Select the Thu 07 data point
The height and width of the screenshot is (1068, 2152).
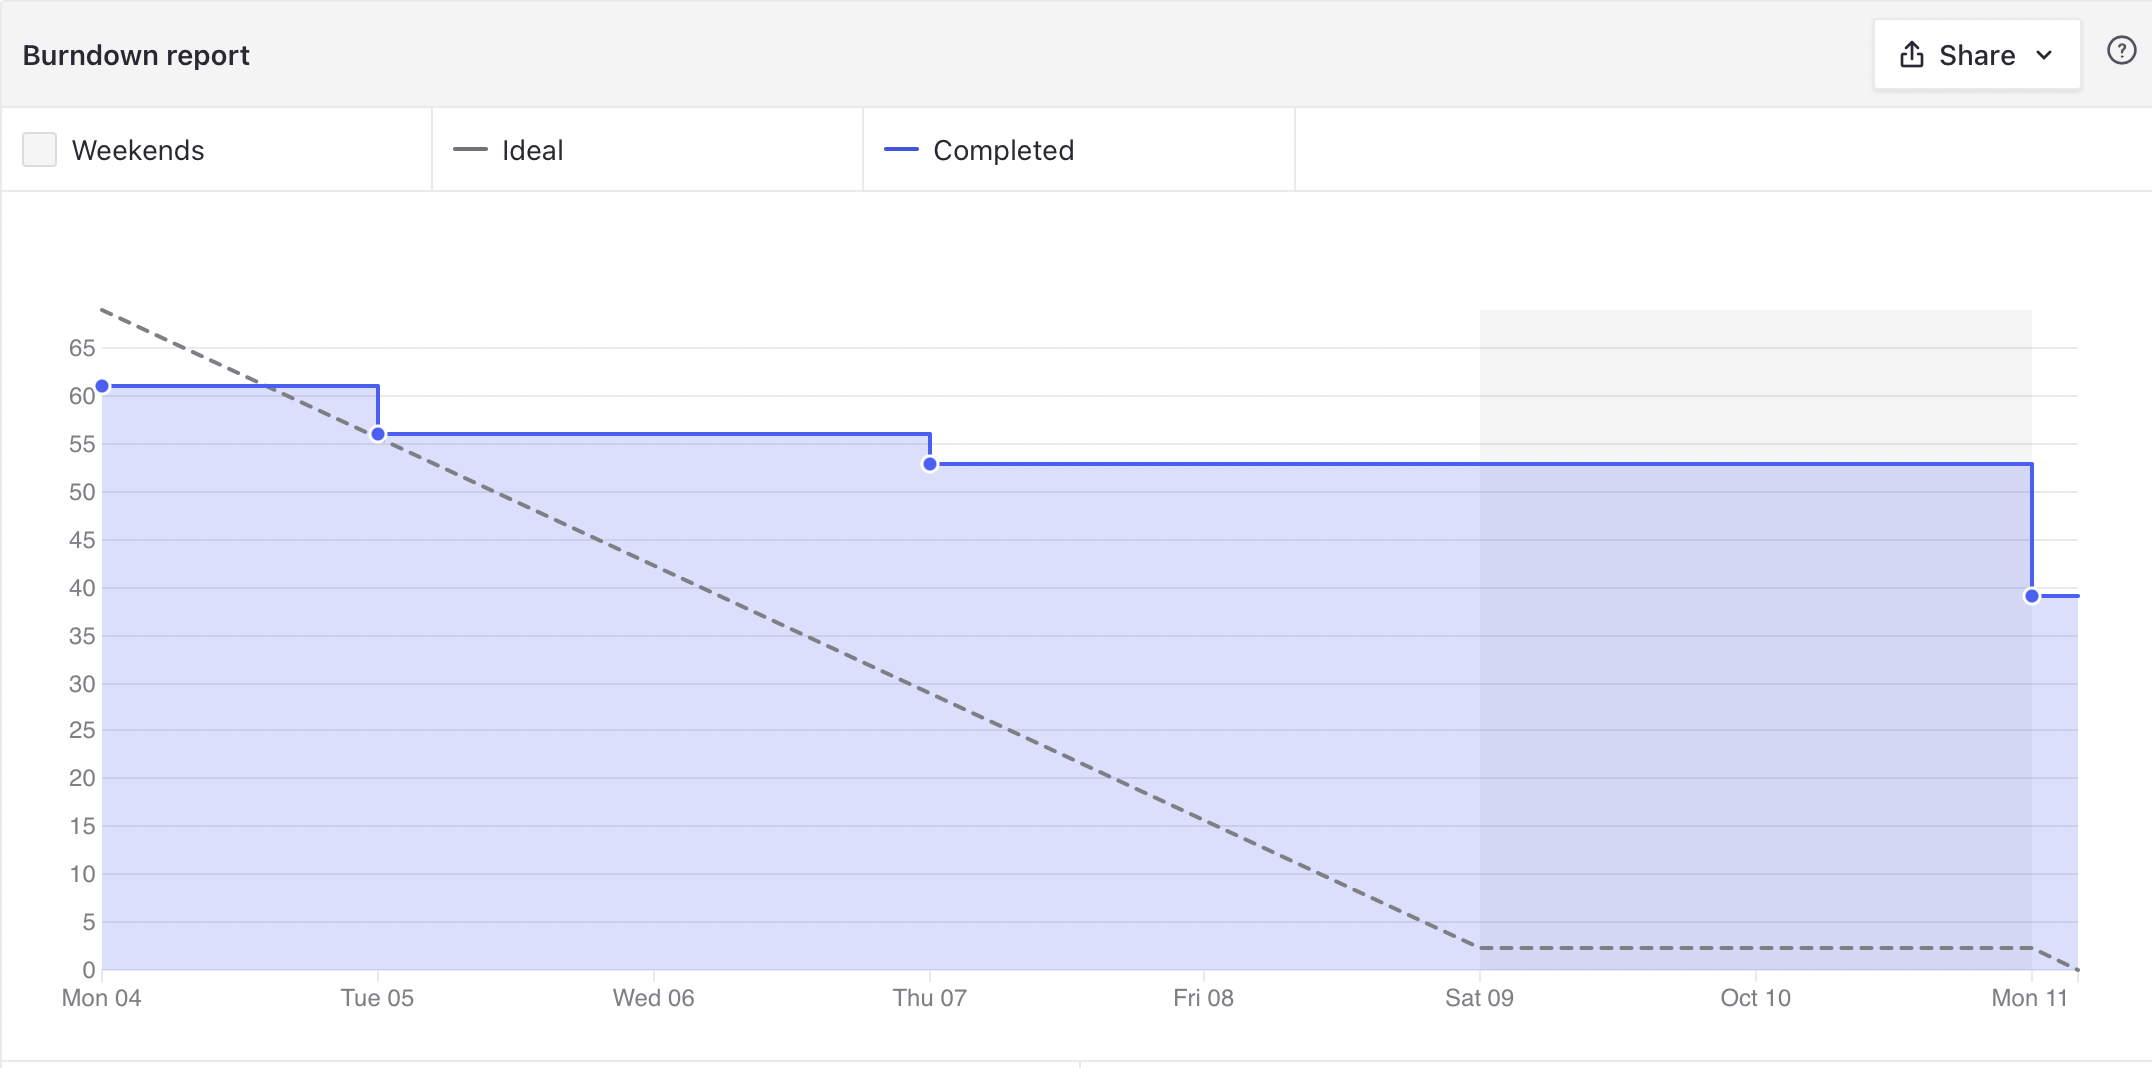coord(930,464)
